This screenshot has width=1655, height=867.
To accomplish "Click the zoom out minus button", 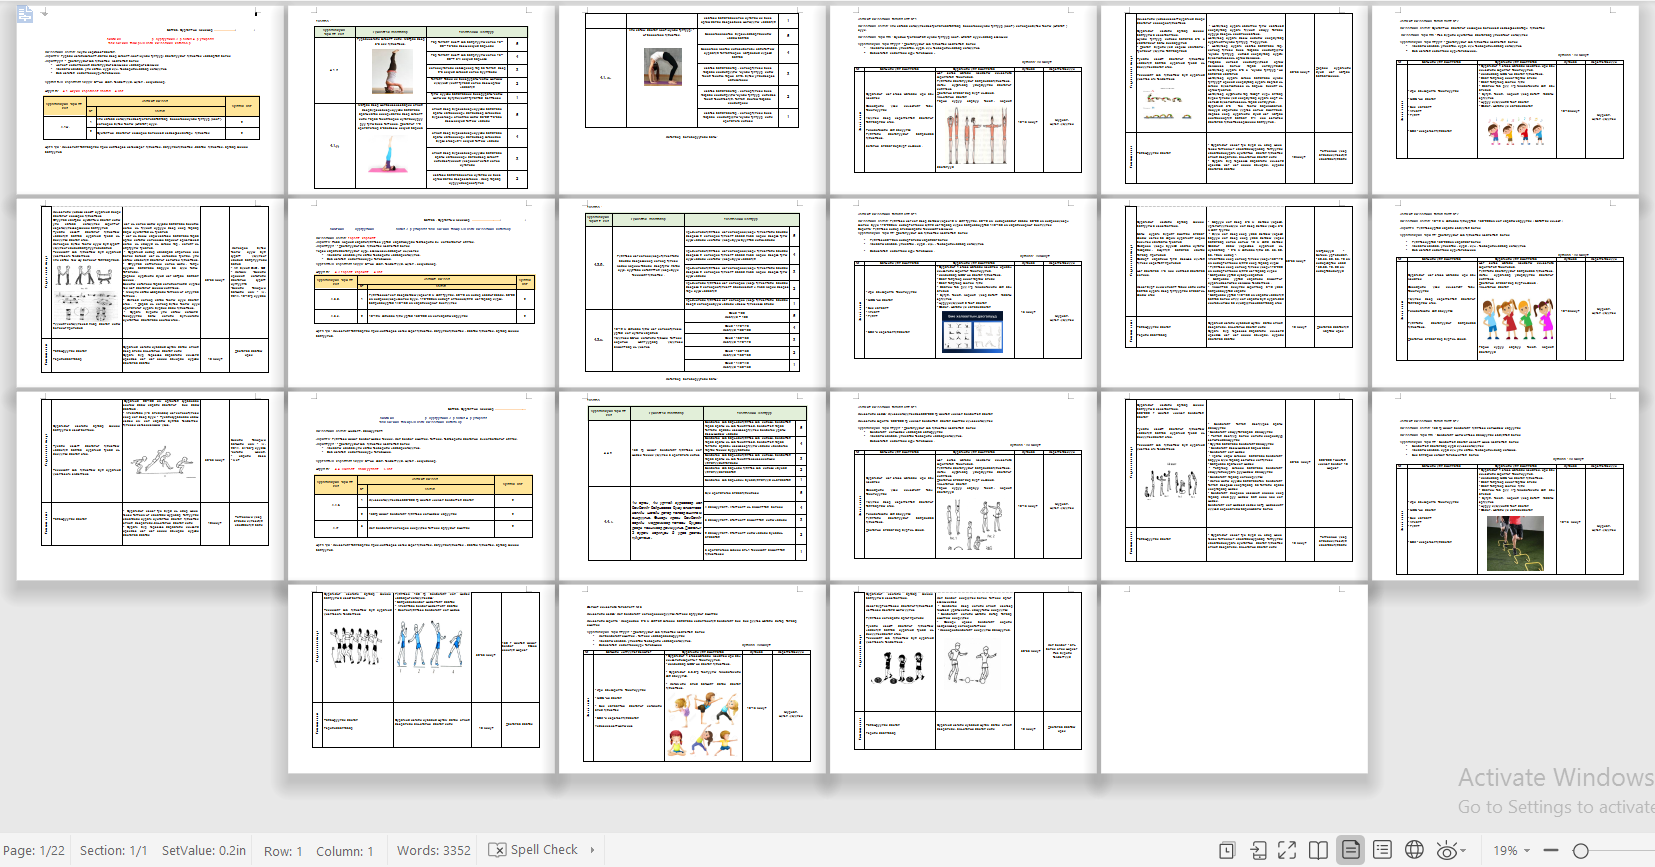I will pyautogui.click(x=1551, y=850).
